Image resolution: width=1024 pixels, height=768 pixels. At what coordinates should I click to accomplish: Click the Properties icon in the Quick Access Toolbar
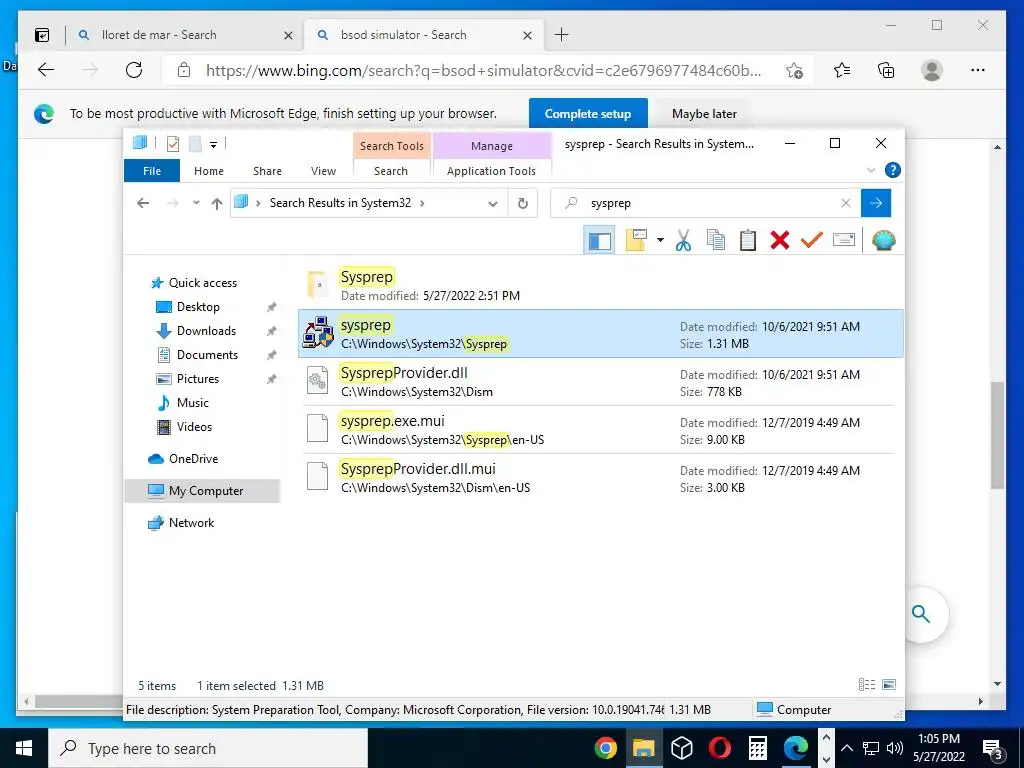172,143
